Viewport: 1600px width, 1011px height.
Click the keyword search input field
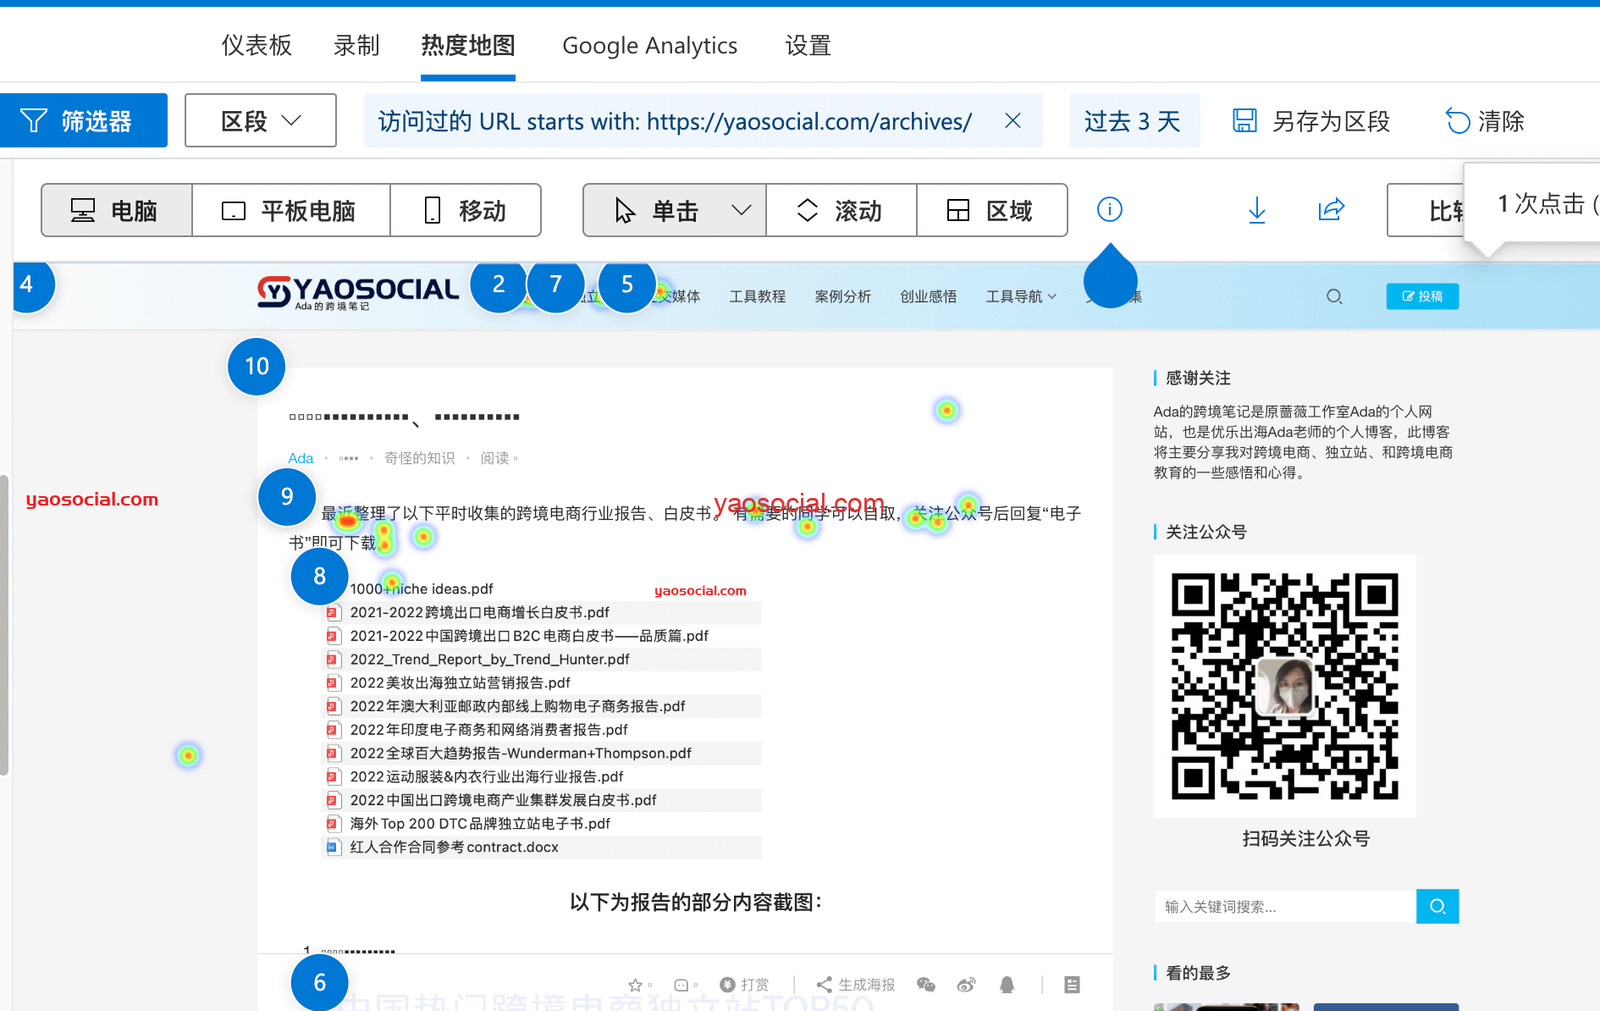(x=1284, y=906)
